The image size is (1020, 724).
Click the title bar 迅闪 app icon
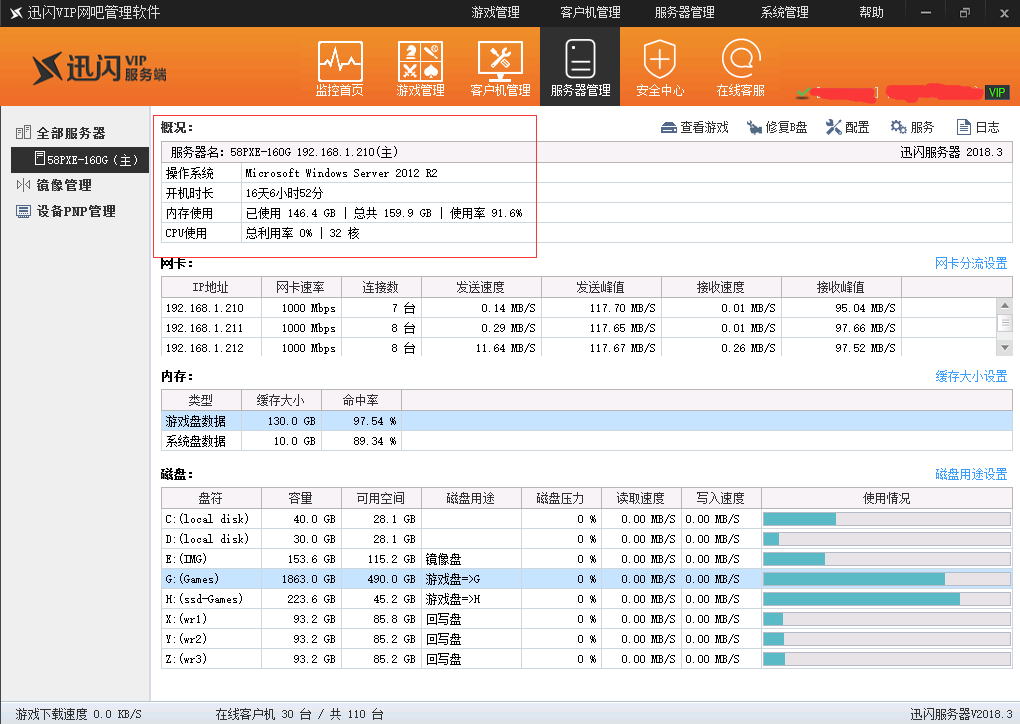[x=16, y=13]
